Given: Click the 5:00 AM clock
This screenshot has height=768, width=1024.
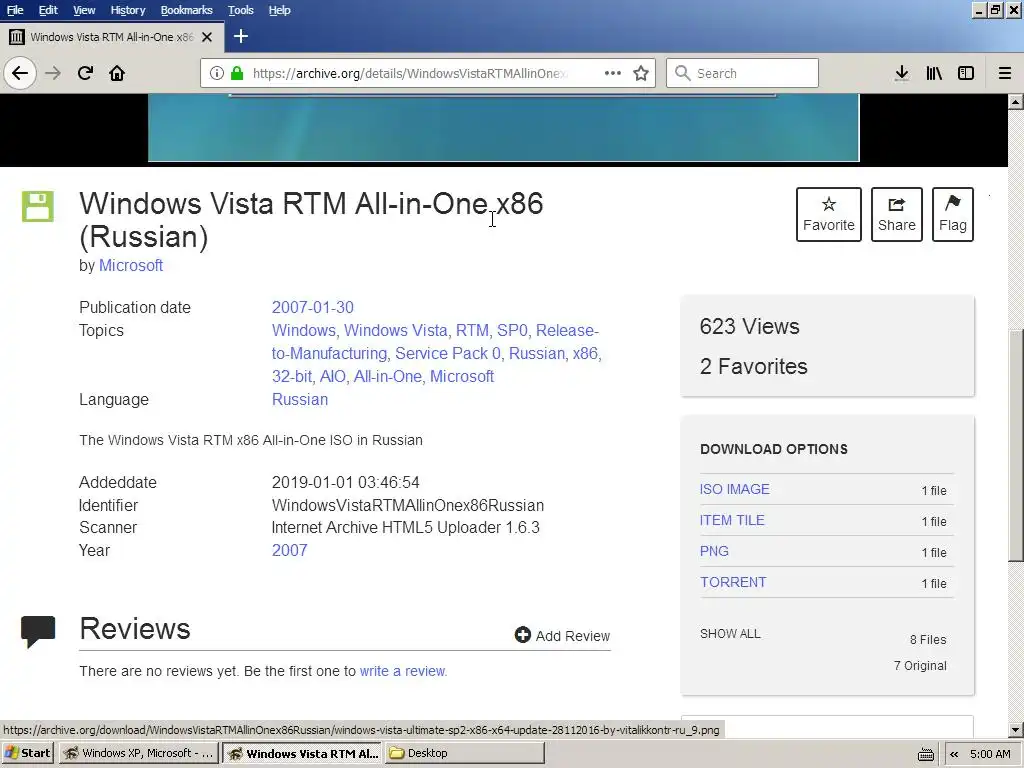Looking at the screenshot, I should pyautogui.click(x=990, y=754).
